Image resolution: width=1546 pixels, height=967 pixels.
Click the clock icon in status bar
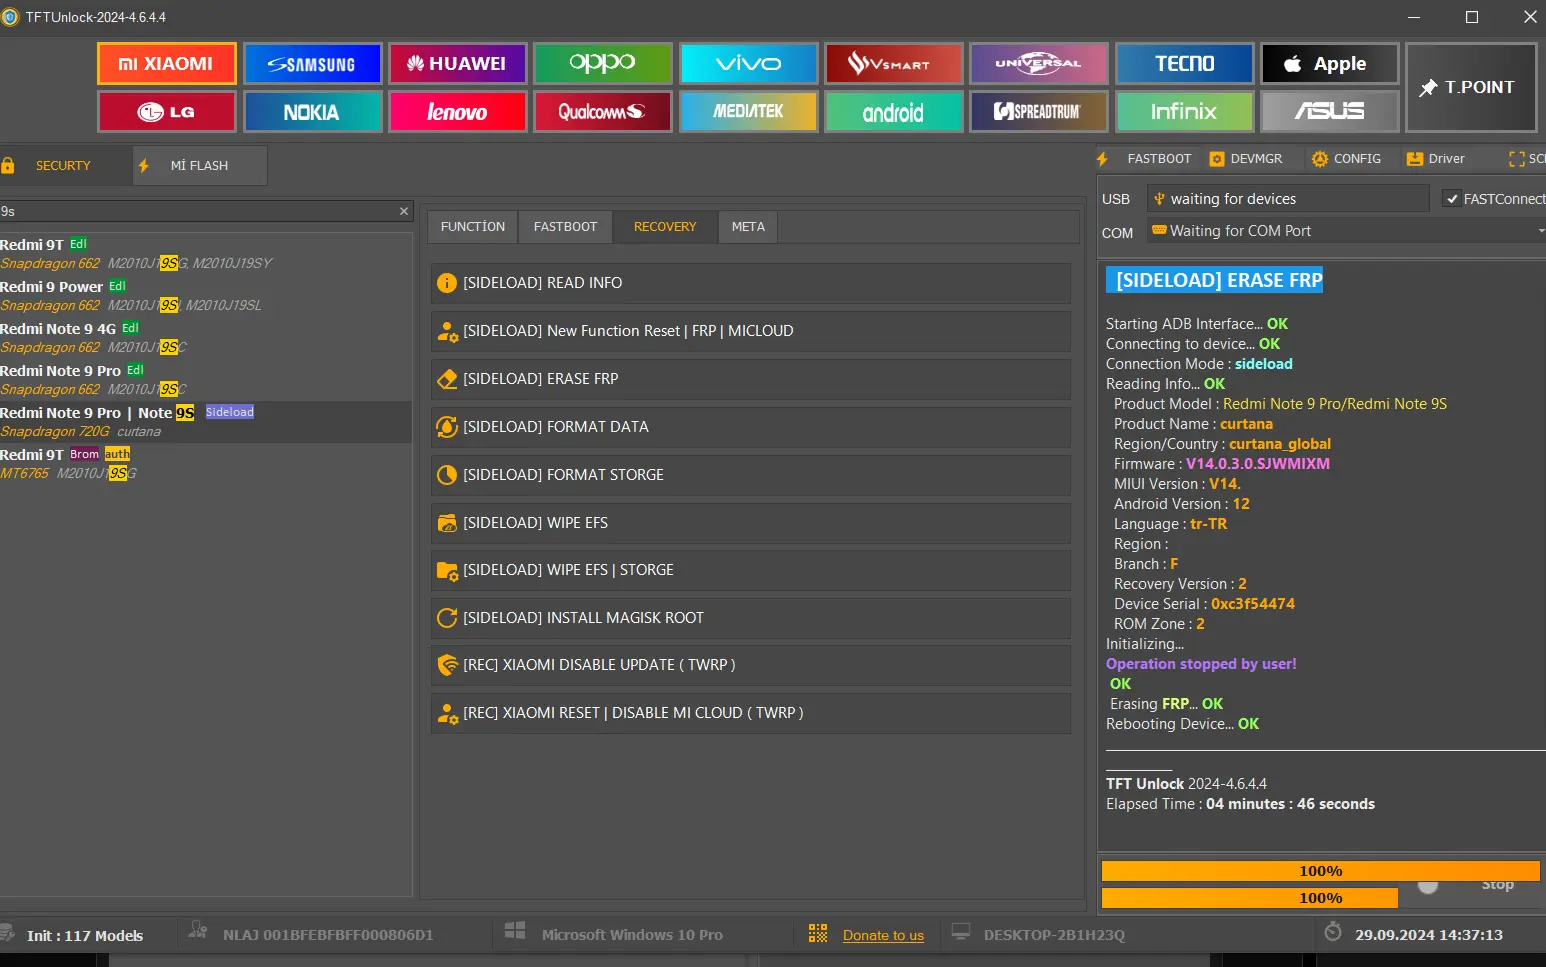pyautogui.click(x=1333, y=932)
